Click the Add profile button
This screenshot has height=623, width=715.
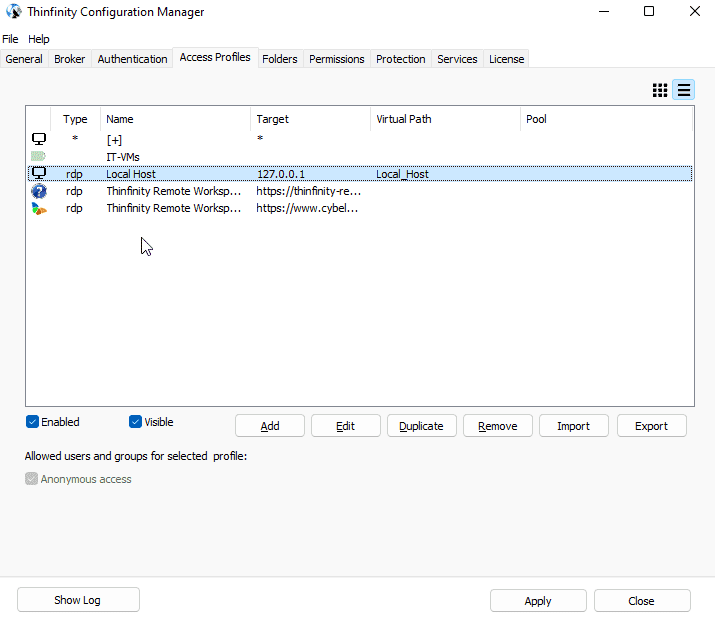tap(270, 426)
